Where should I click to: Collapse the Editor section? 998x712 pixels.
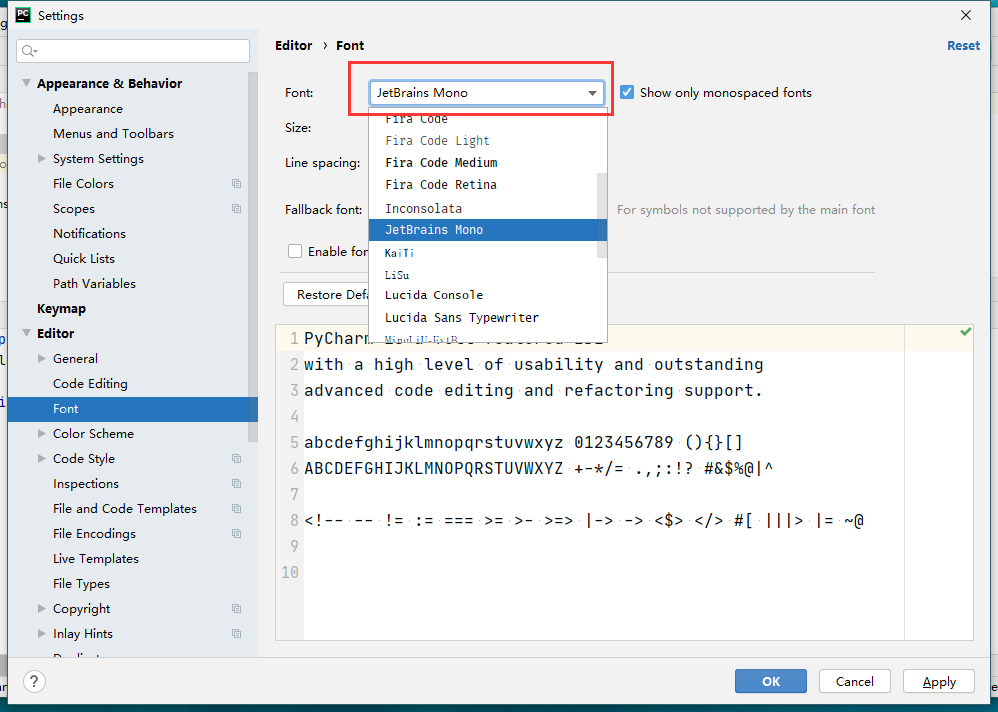click(27, 333)
